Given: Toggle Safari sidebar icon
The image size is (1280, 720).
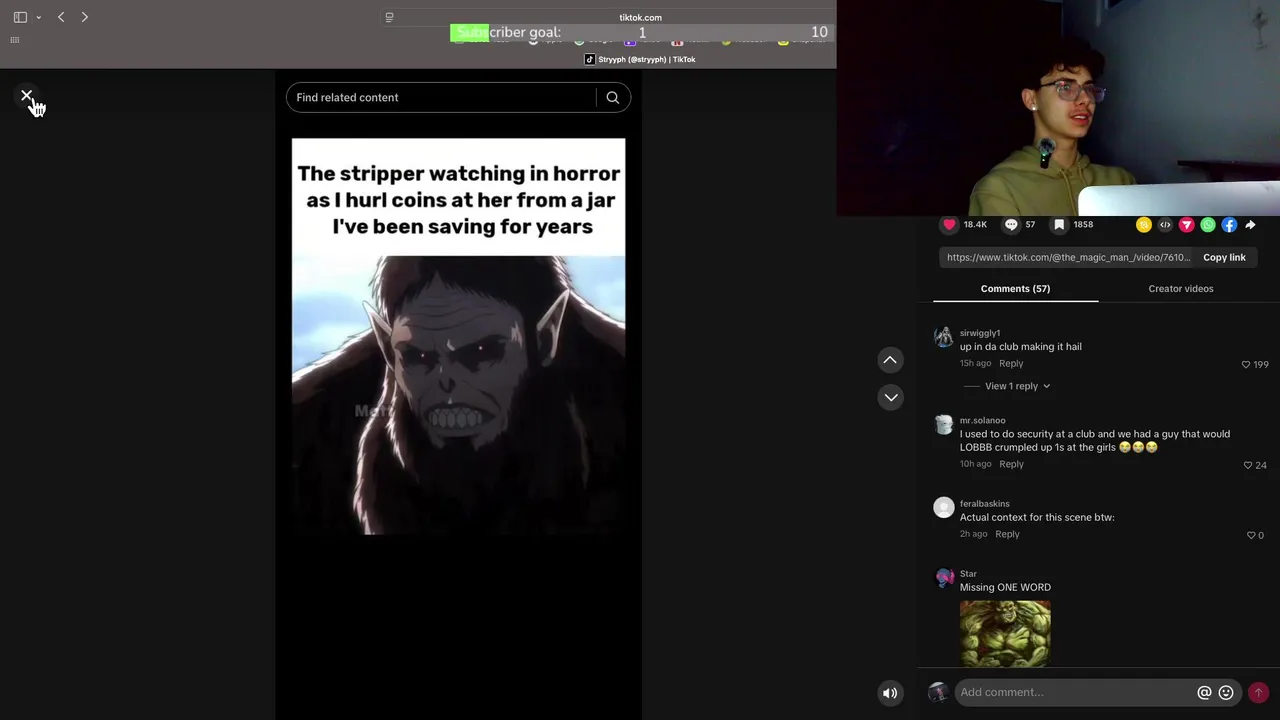Looking at the screenshot, I should (20, 17).
